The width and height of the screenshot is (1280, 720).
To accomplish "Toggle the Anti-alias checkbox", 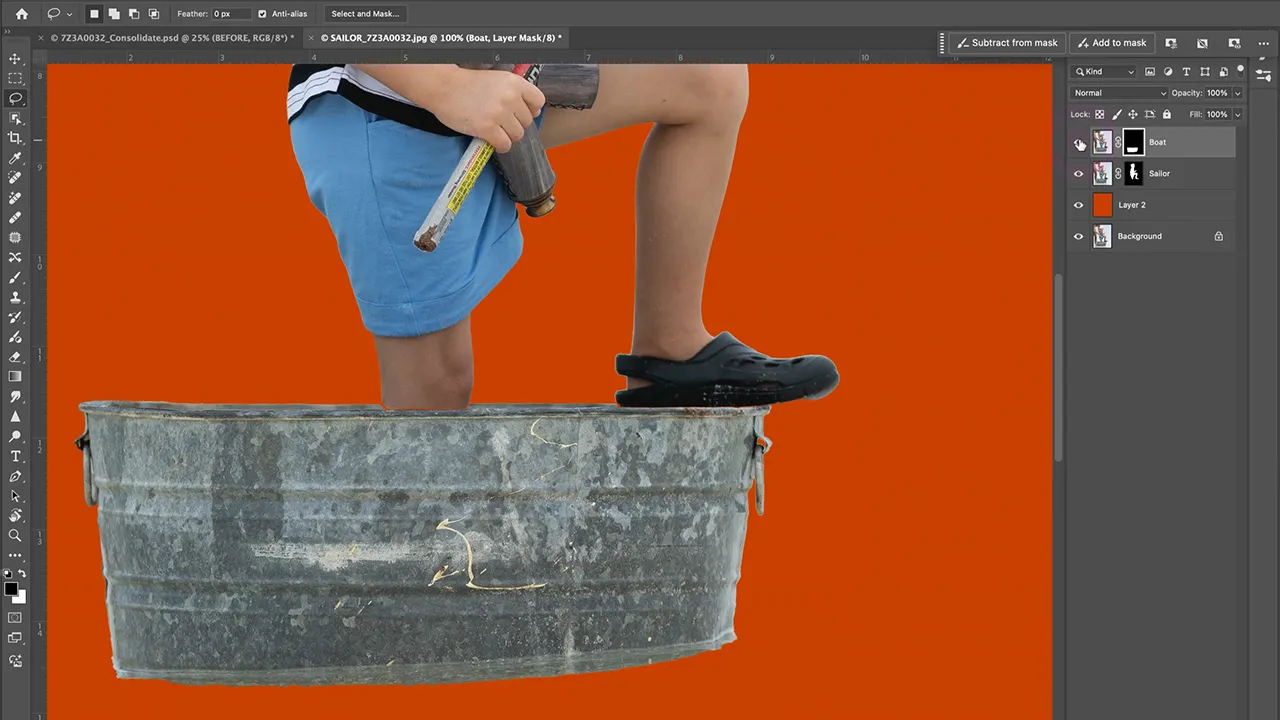I will click(x=262, y=14).
